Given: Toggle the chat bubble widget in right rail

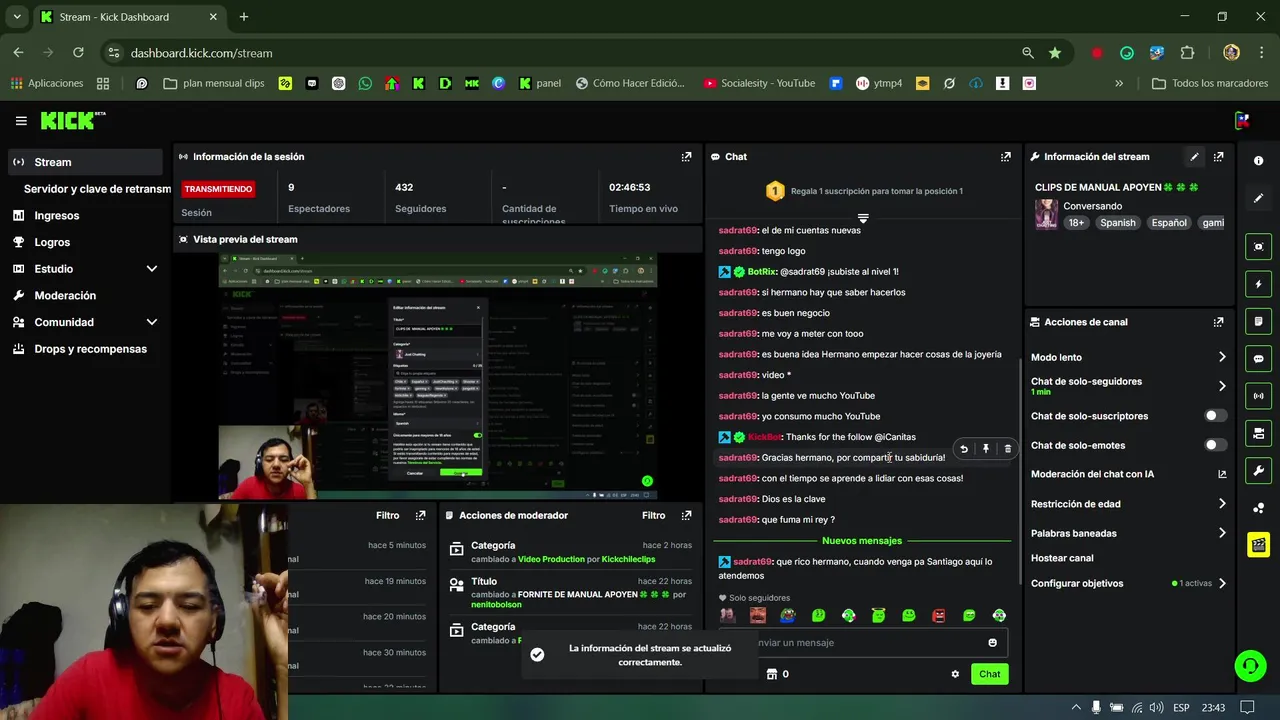Looking at the screenshot, I should point(1259,358).
